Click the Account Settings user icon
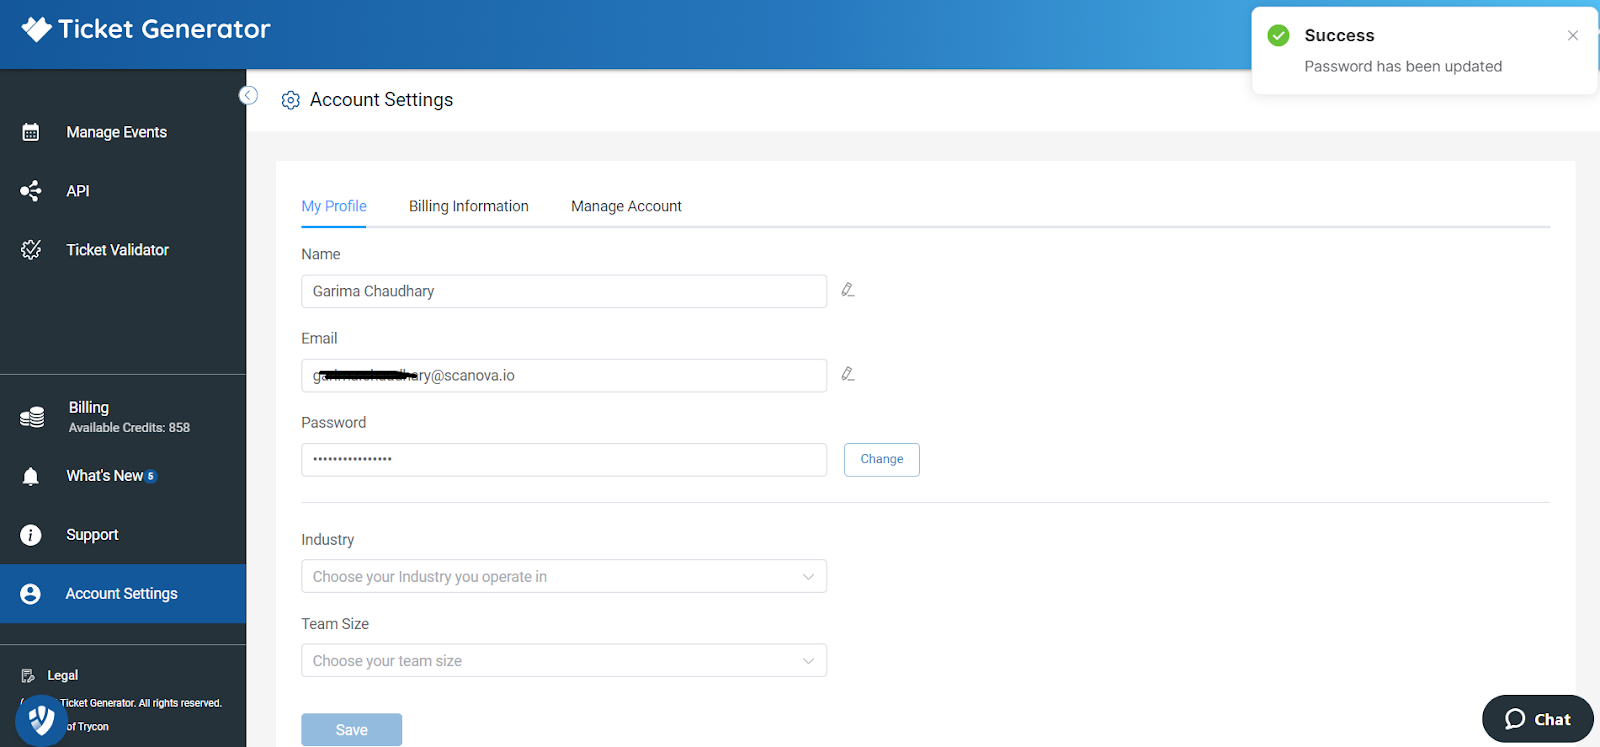Viewport: 1600px width, 747px height. point(31,594)
